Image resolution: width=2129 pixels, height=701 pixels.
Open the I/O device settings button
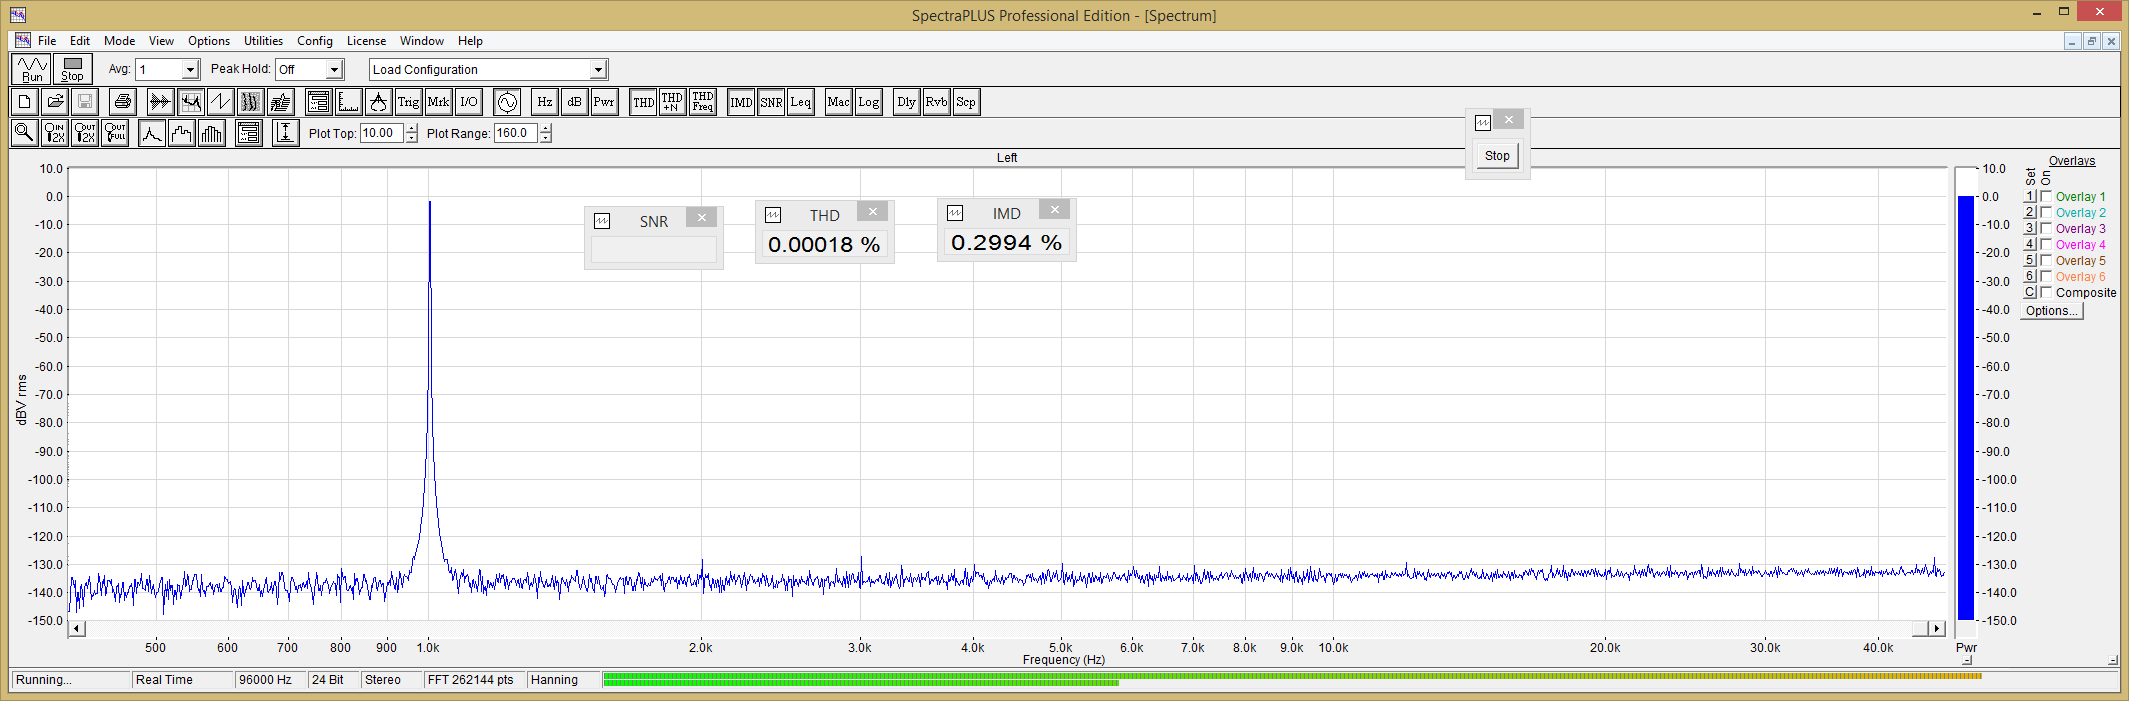pyautogui.click(x=468, y=102)
